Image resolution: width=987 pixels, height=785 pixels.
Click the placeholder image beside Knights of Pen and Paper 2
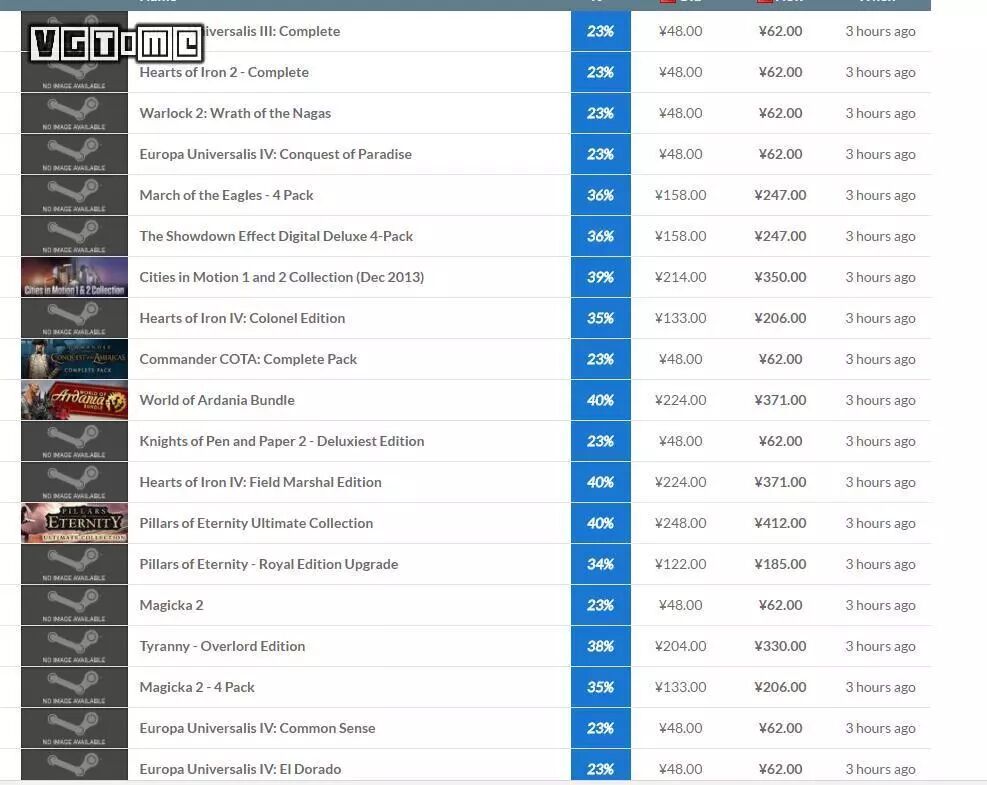coord(74,441)
